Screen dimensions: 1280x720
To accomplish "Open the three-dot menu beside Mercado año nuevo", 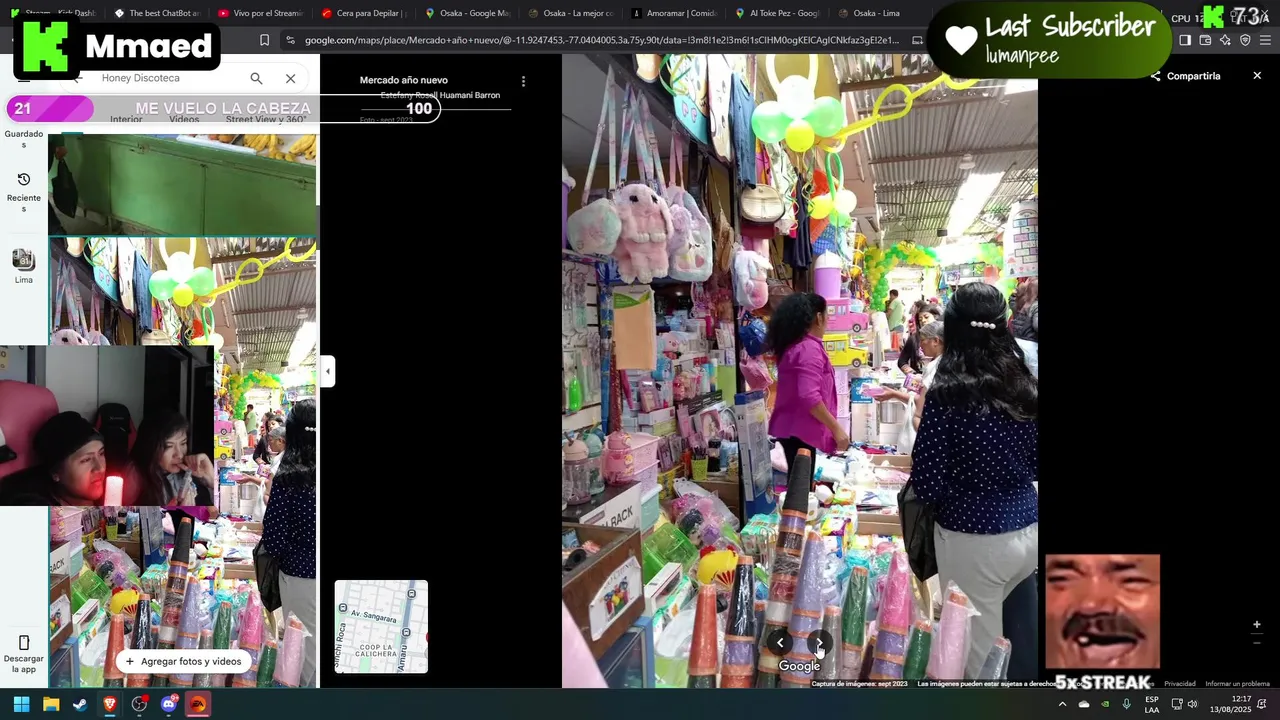I will [x=523, y=81].
